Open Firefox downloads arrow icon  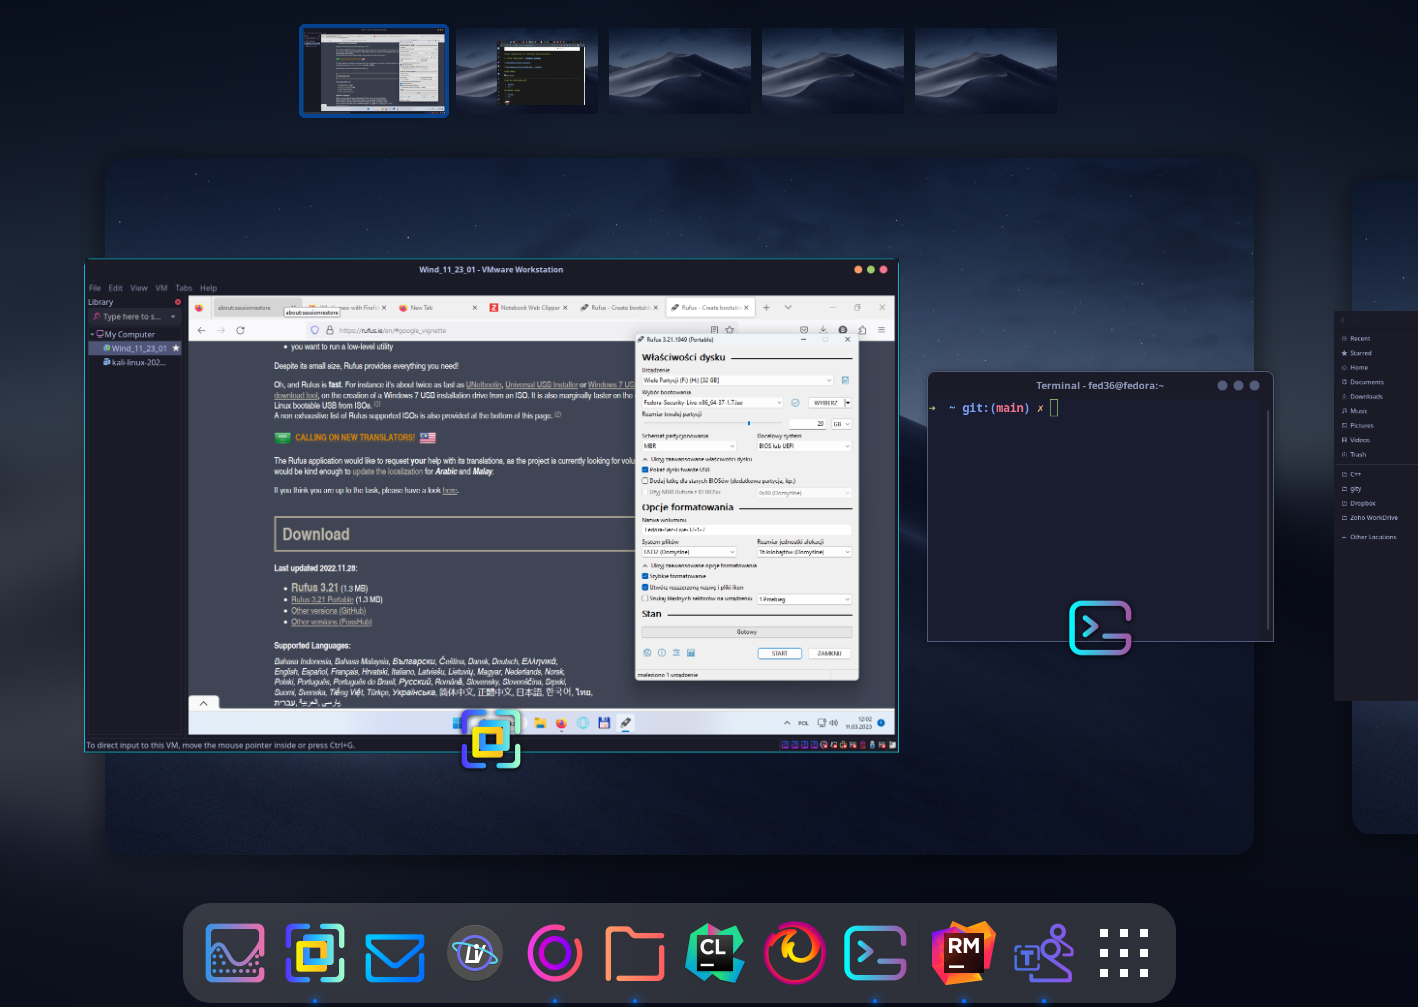click(823, 329)
